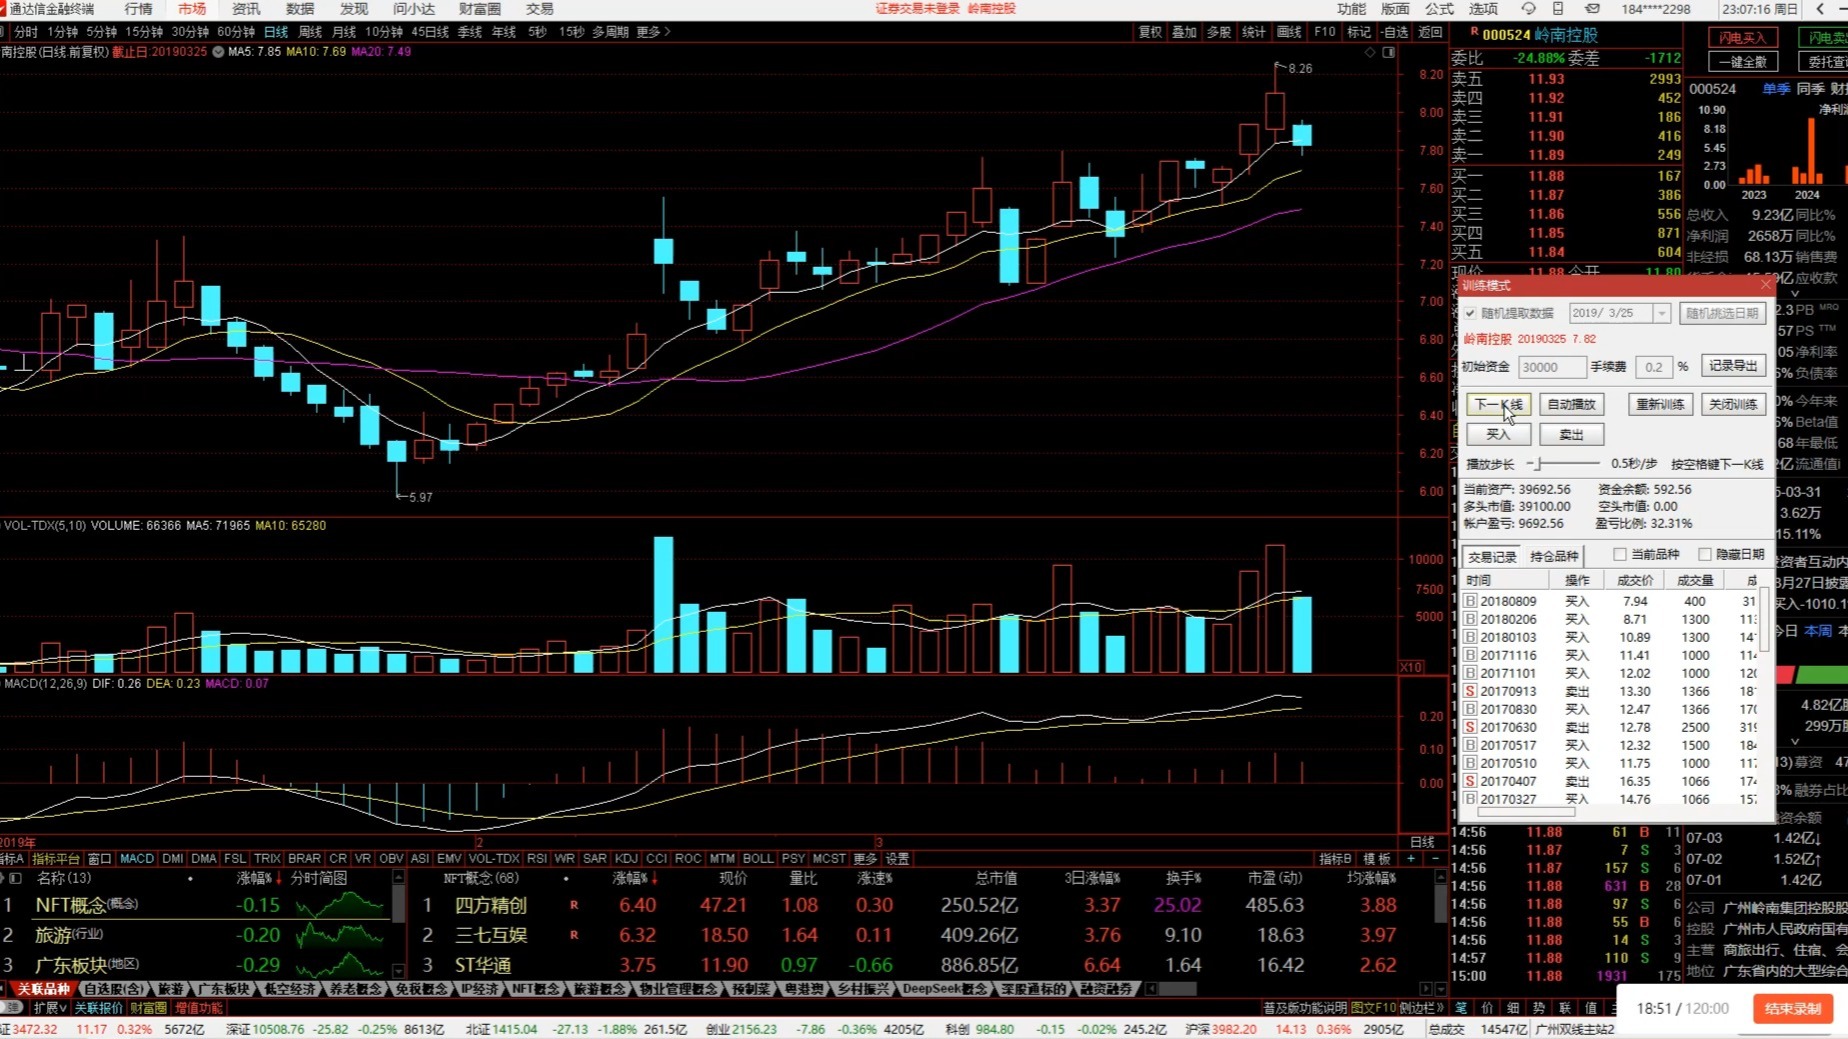Toggle the 随机提取数据 checkbox
The height and width of the screenshot is (1039, 1848).
(1470, 313)
